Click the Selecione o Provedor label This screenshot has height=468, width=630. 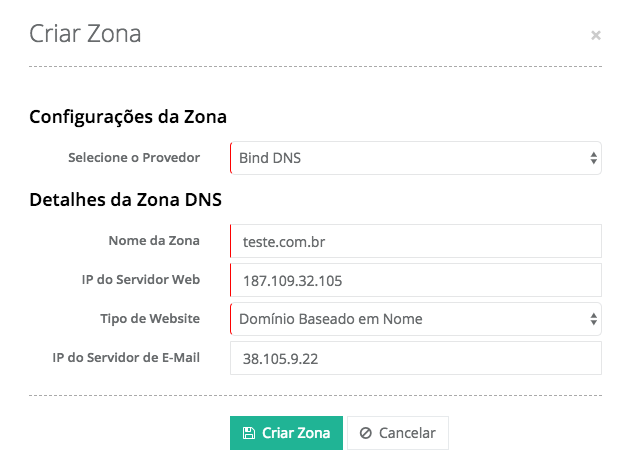(x=134, y=158)
